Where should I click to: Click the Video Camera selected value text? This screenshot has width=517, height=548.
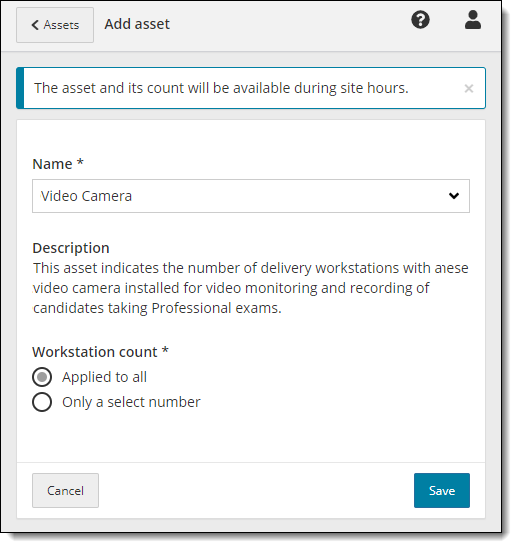(x=86, y=196)
